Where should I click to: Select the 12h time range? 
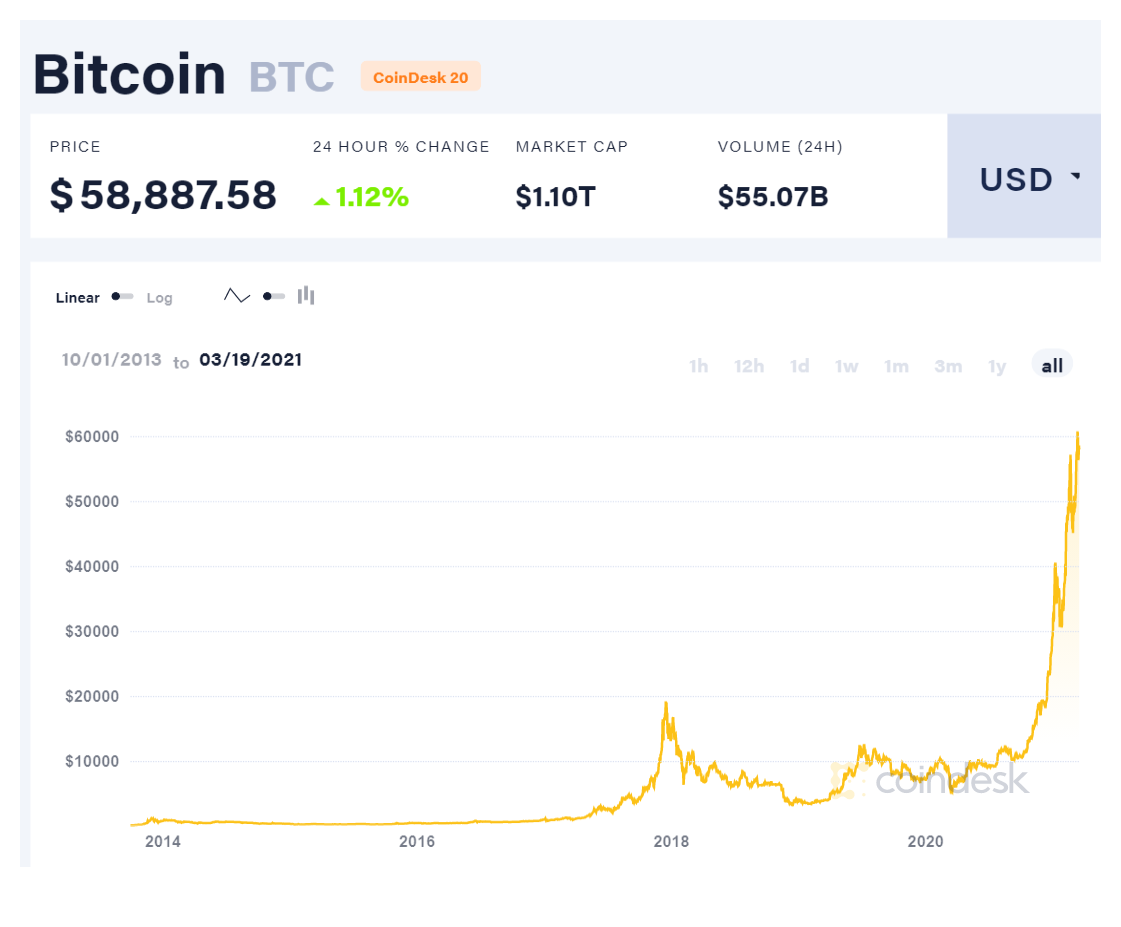(x=749, y=366)
